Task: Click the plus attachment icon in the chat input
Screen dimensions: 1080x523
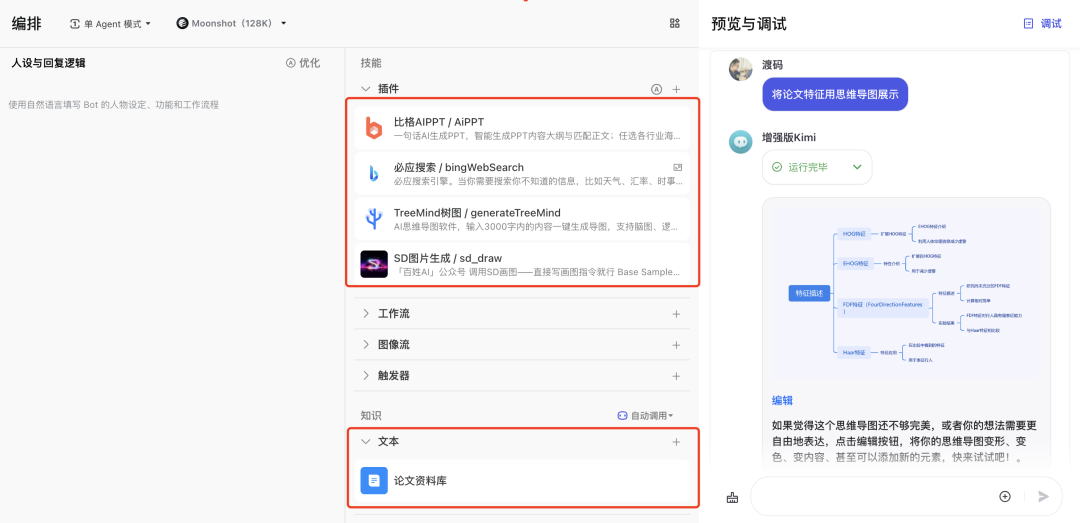Action: 1005,496
